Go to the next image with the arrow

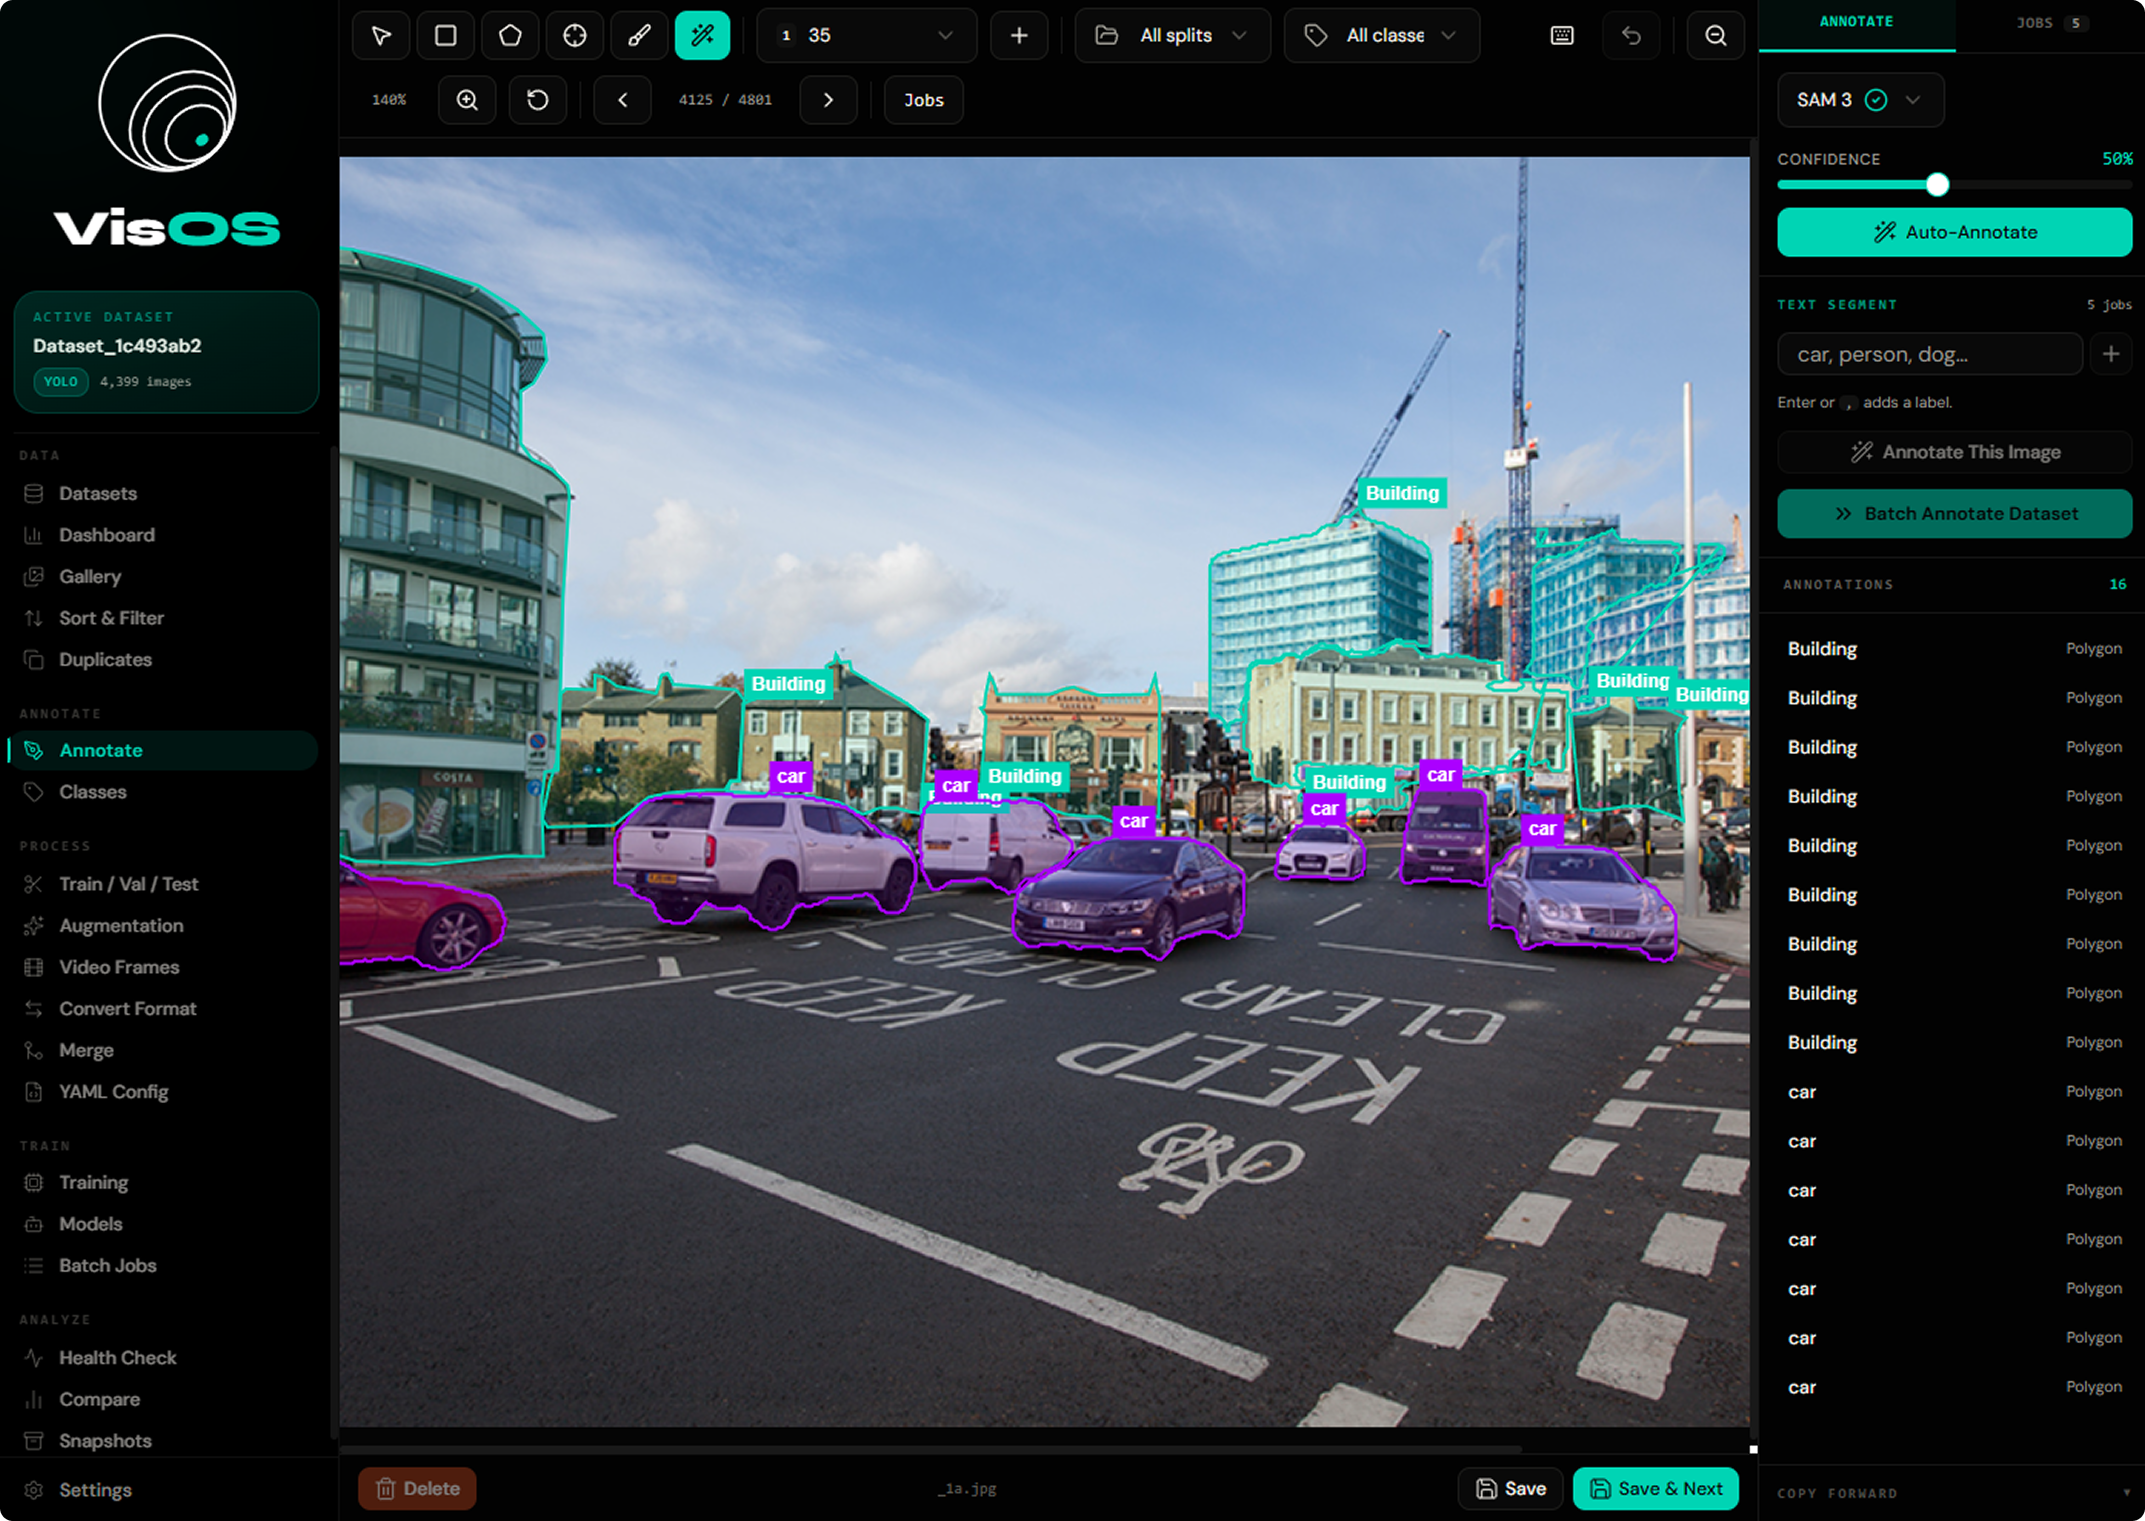pyautogui.click(x=828, y=100)
